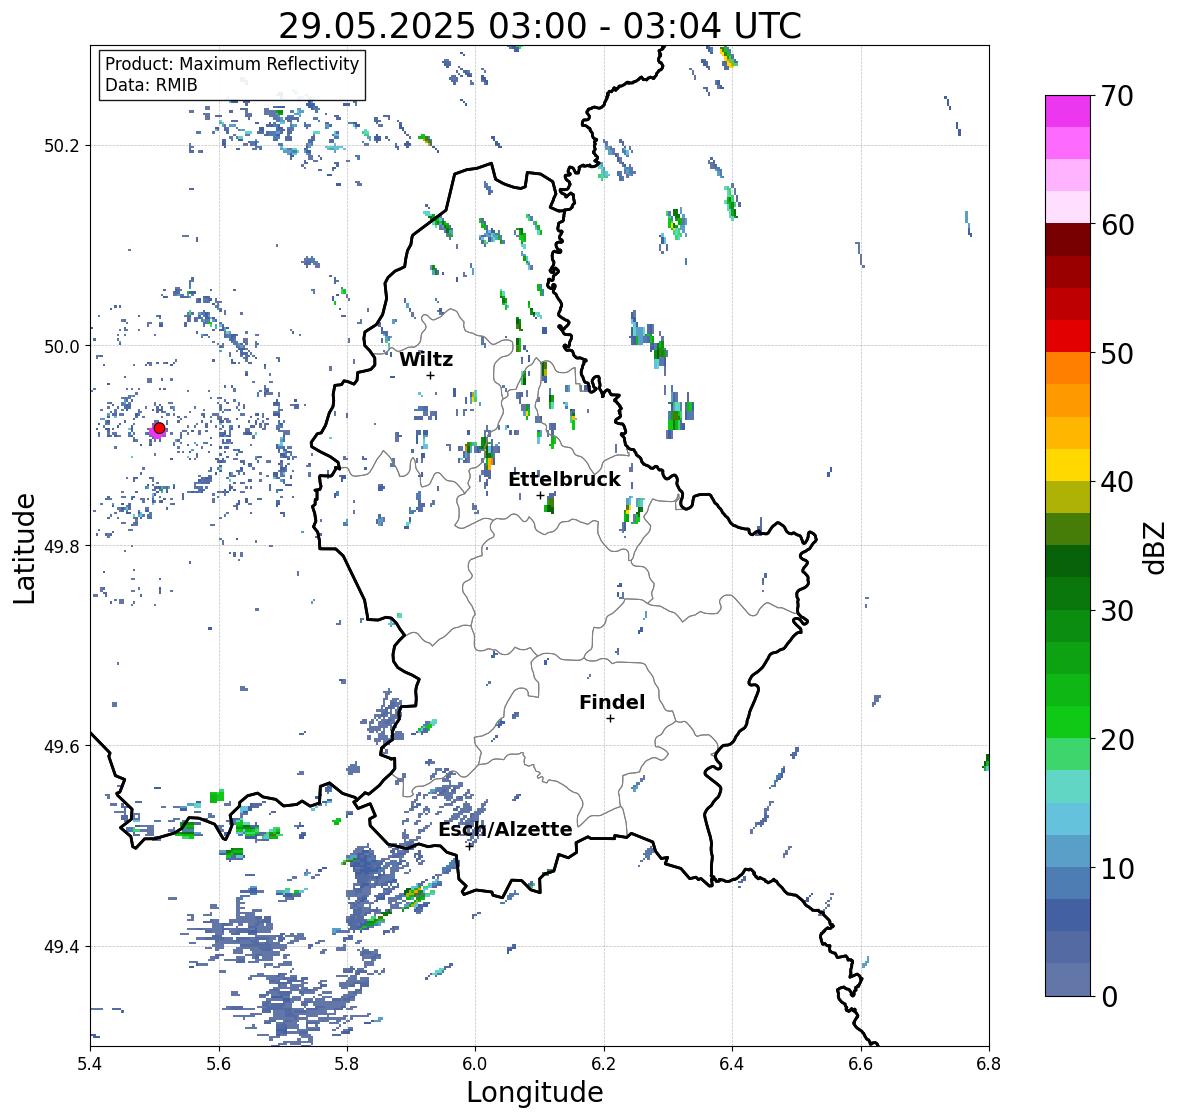Pick the magenta 70 dBZ colorbar segment
The height and width of the screenshot is (1117, 1179).
click(x=1068, y=111)
